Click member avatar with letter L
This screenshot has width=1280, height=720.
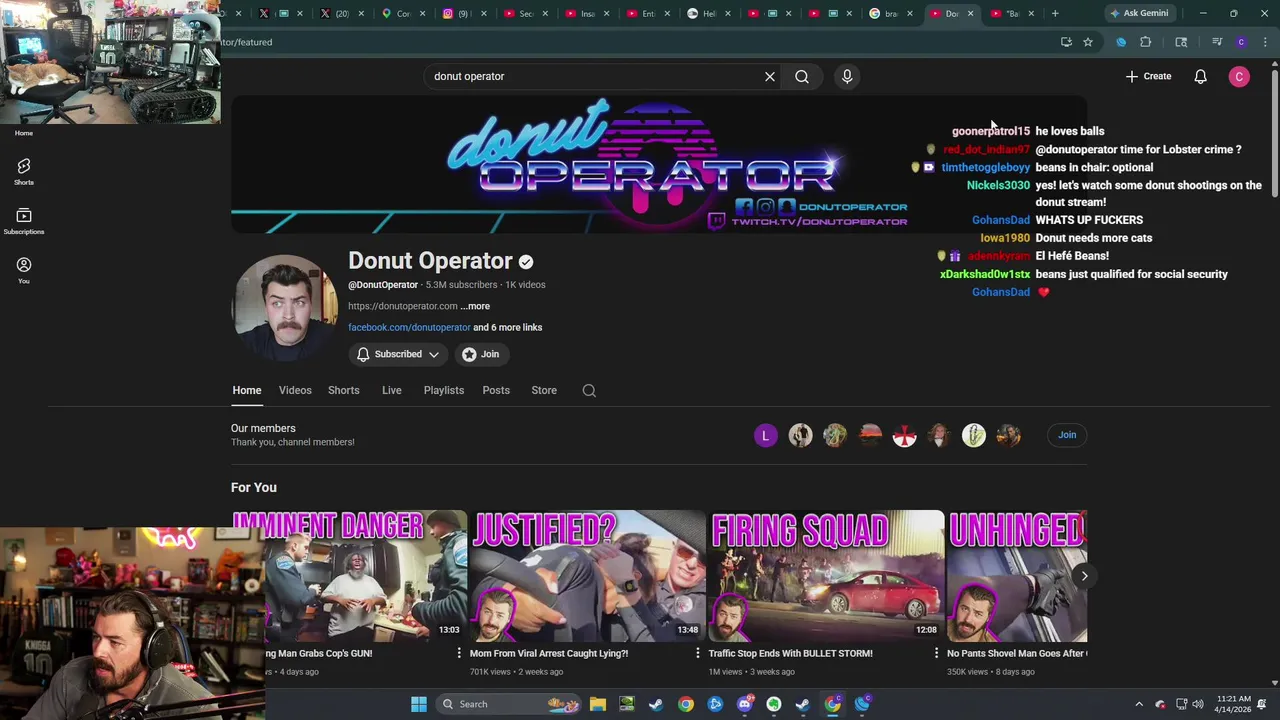765,435
